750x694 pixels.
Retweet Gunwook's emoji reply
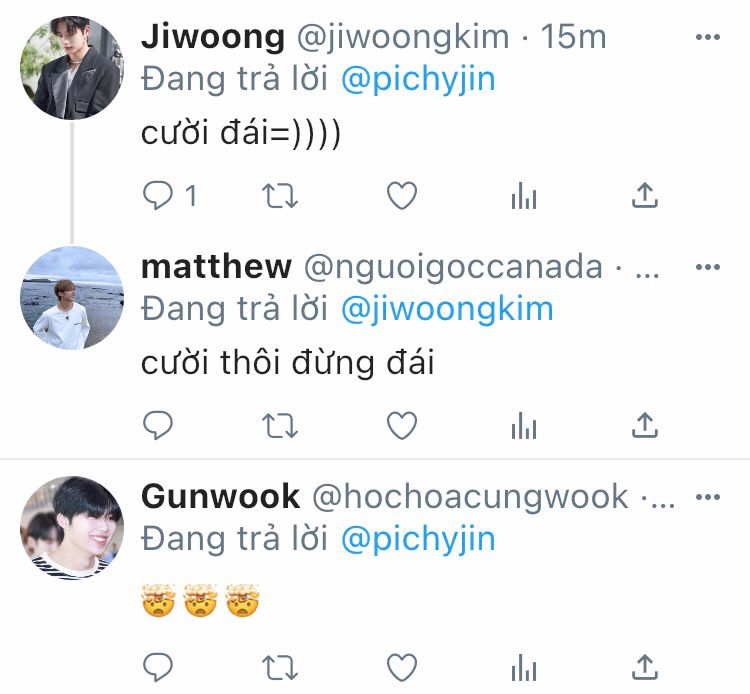280,668
